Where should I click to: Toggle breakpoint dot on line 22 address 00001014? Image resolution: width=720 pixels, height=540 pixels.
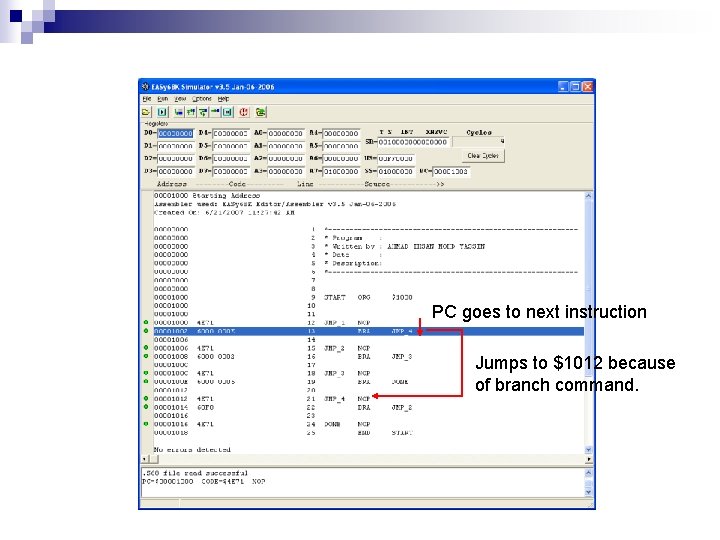coord(146,406)
